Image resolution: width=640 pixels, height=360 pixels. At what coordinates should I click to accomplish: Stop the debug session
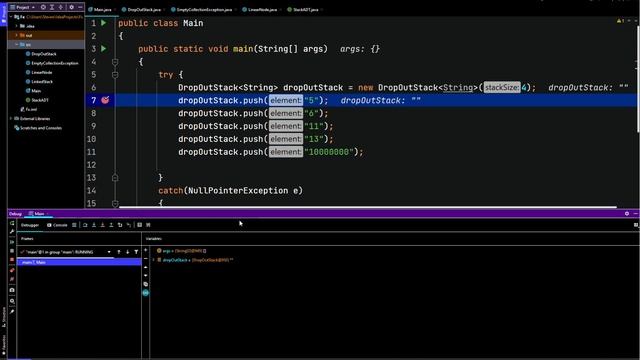tap(12, 260)
